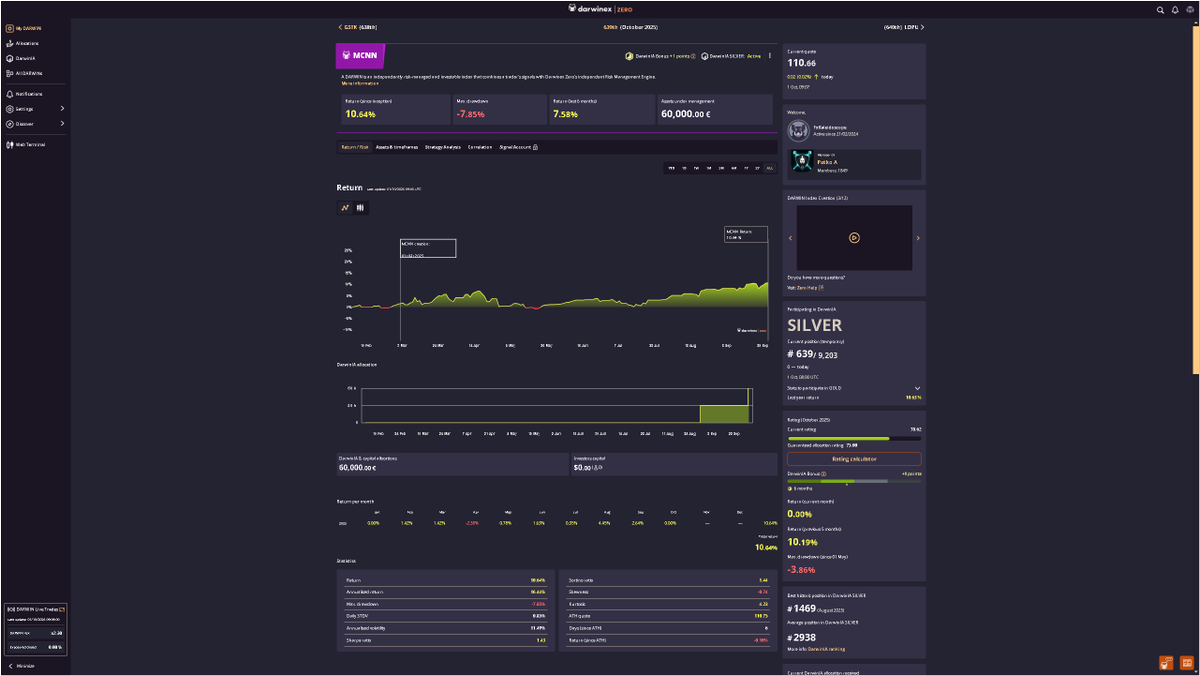1200x676 pixels.
Task: Click the current rating progress bar
Action: click(x=854, y=438)
